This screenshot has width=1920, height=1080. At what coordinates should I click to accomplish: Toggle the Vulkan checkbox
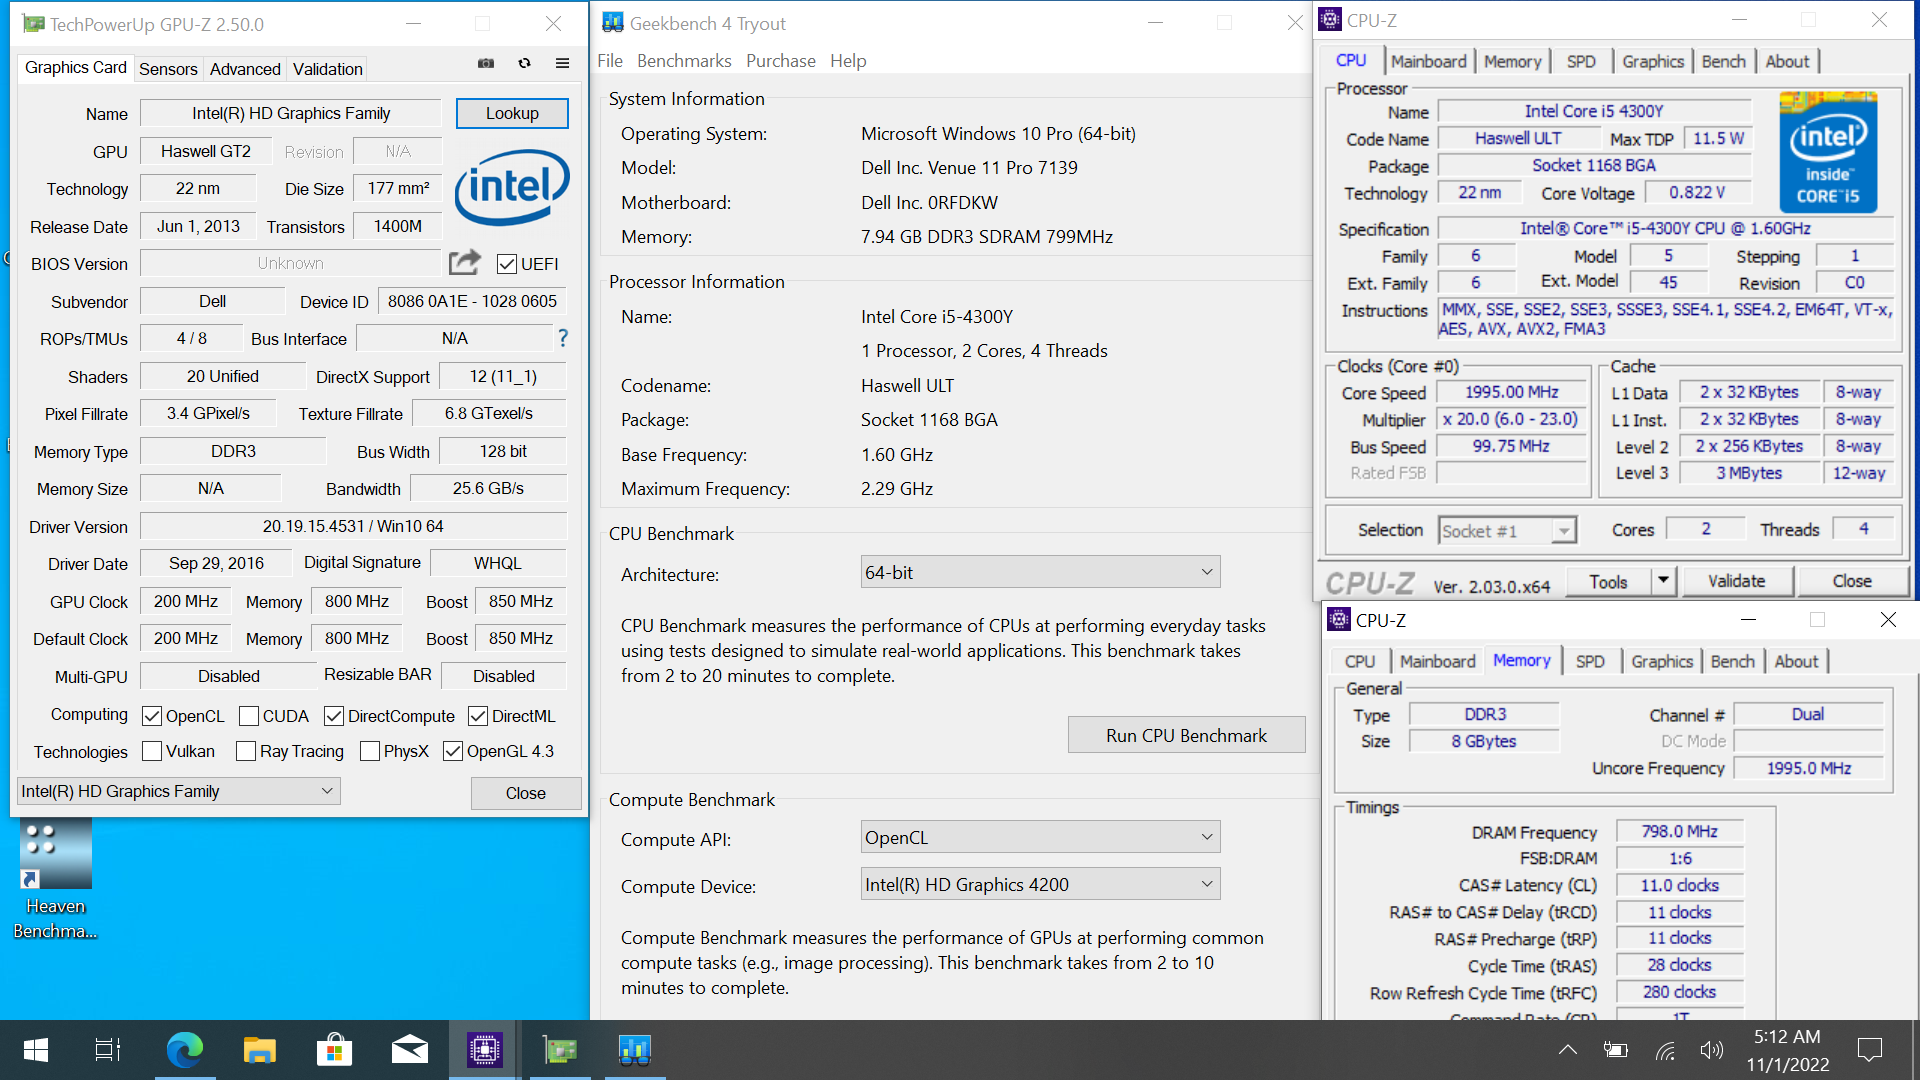coord(152,751)
